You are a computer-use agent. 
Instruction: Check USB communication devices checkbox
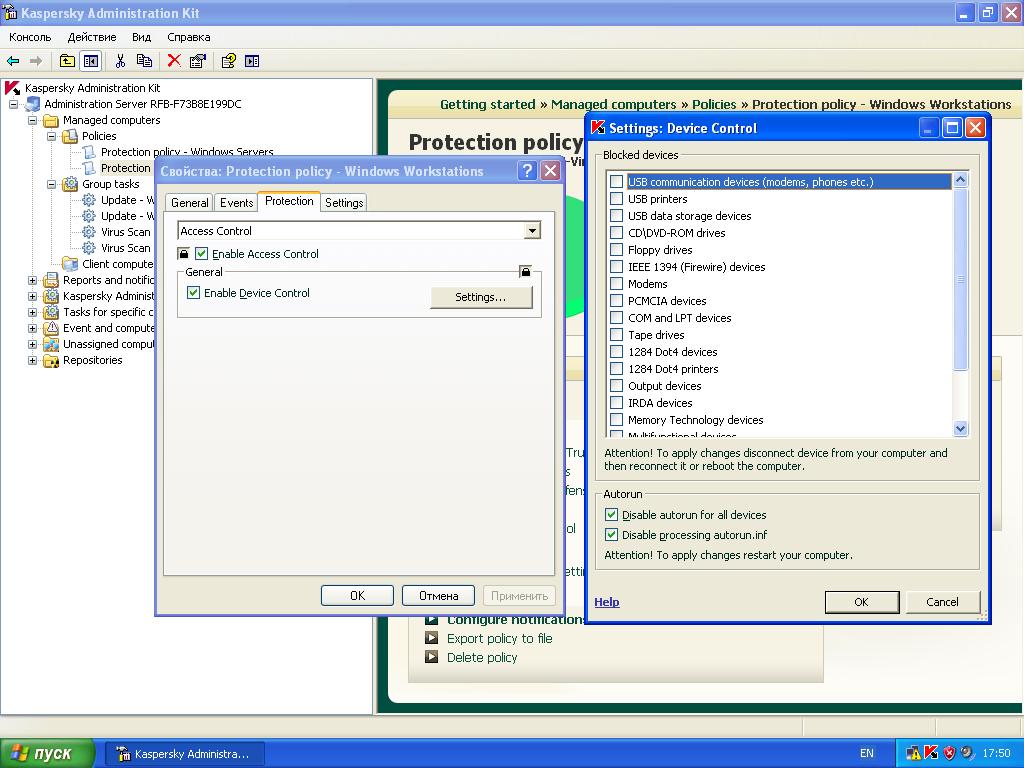coord(616,182)
